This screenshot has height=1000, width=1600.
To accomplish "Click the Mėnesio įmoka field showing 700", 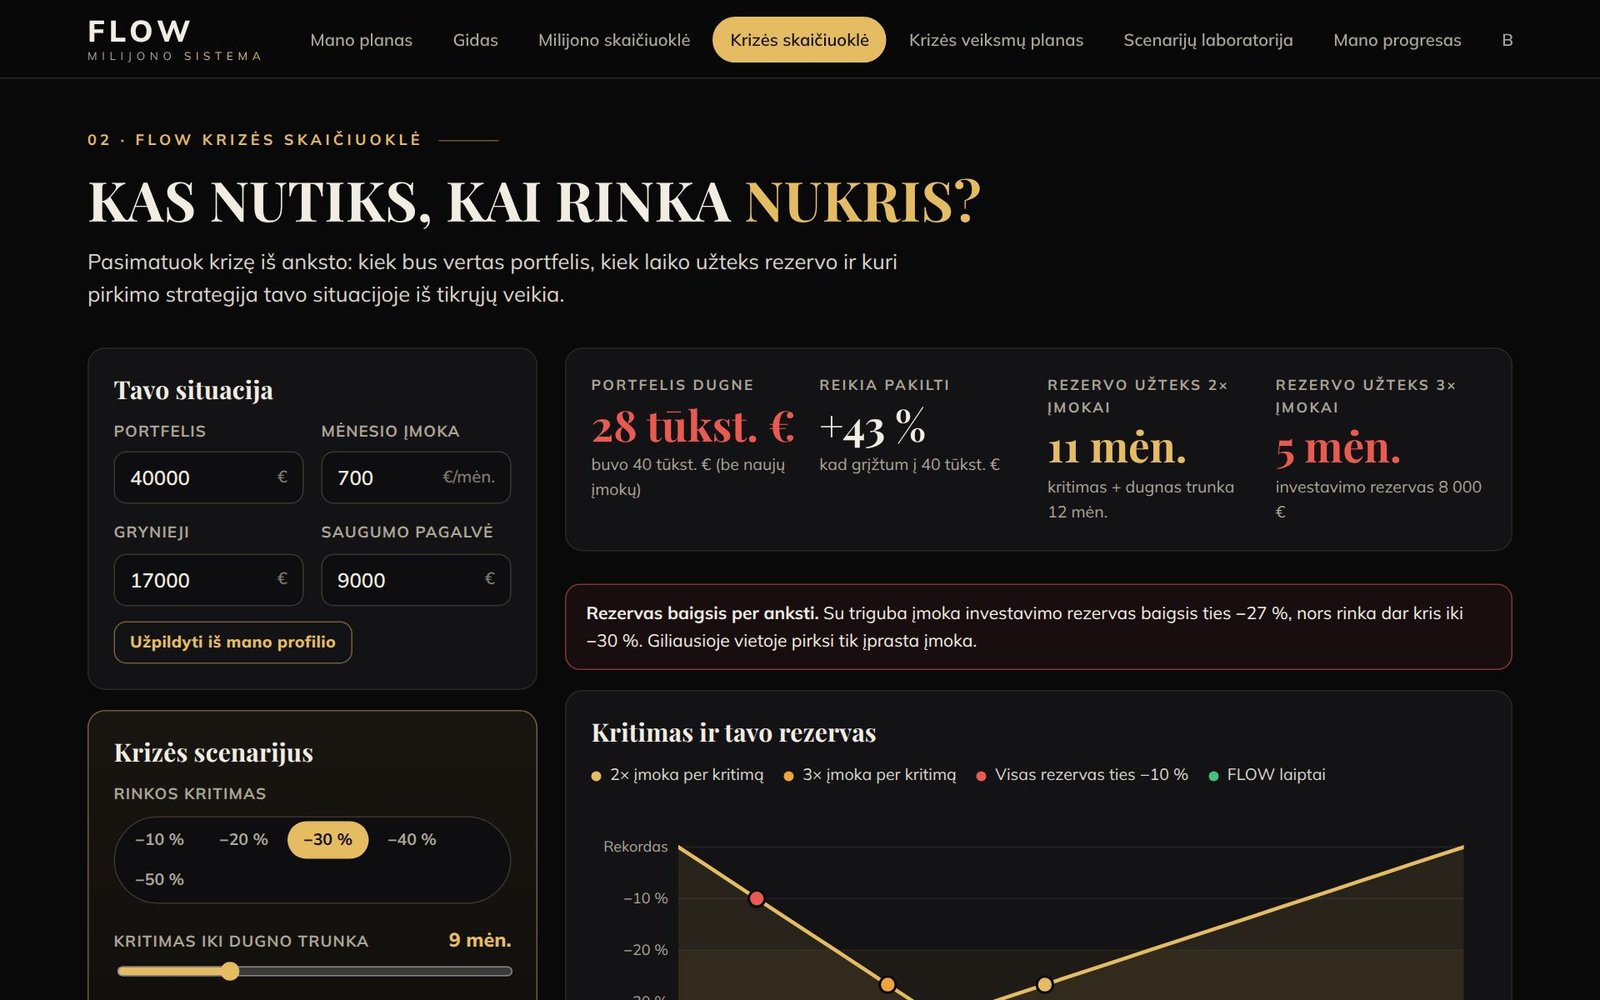I will pos(416,478).
